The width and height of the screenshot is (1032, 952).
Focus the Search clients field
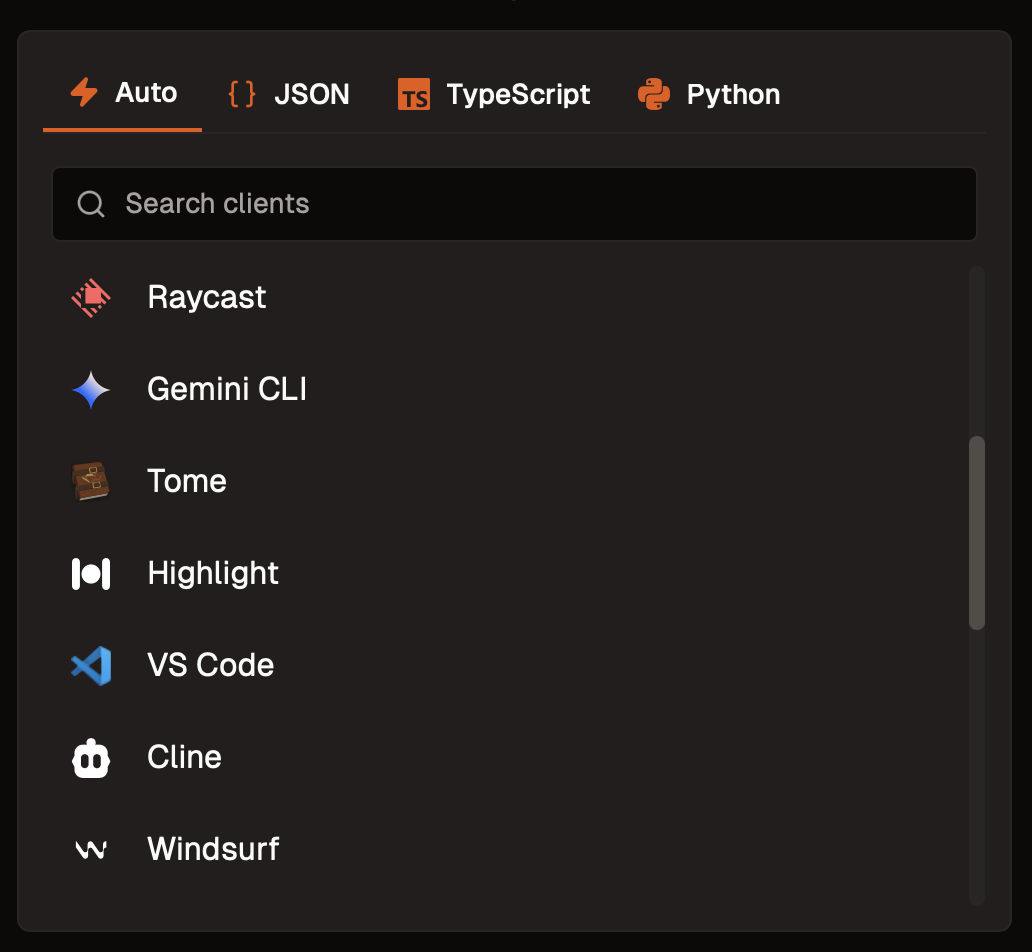[515, 204]
